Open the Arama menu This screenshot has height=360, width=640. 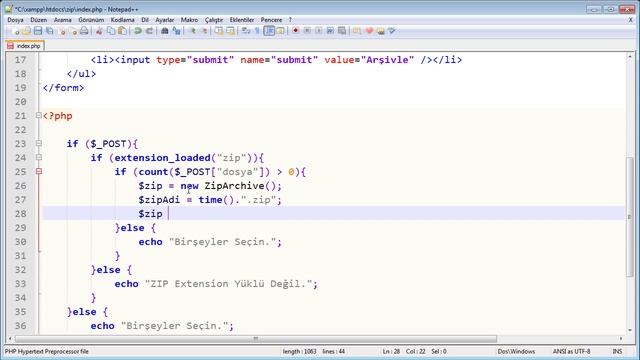(62, 20)
